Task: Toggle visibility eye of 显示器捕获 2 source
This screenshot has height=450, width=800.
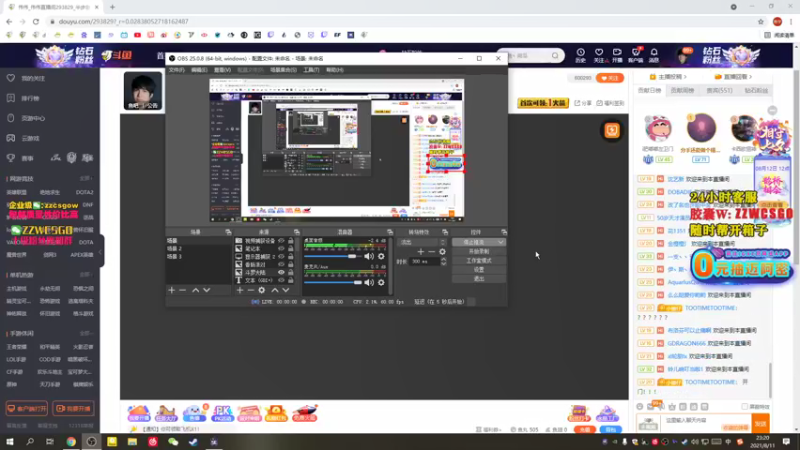Action: [281, 257]
